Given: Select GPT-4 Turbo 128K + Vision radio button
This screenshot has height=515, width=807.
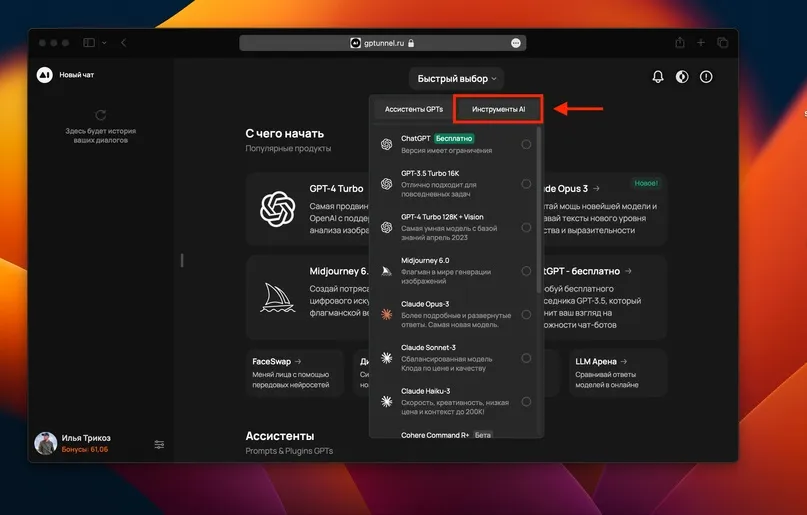Looking at the screenshot, I should 526,227.
